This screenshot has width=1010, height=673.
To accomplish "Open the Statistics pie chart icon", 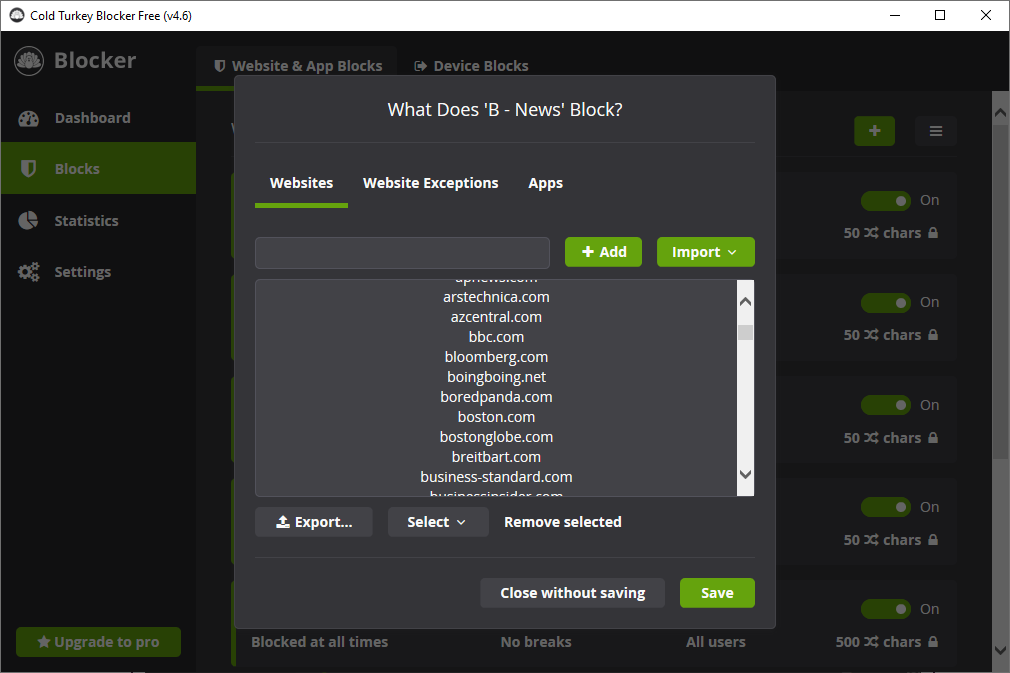I will (28, 220).
